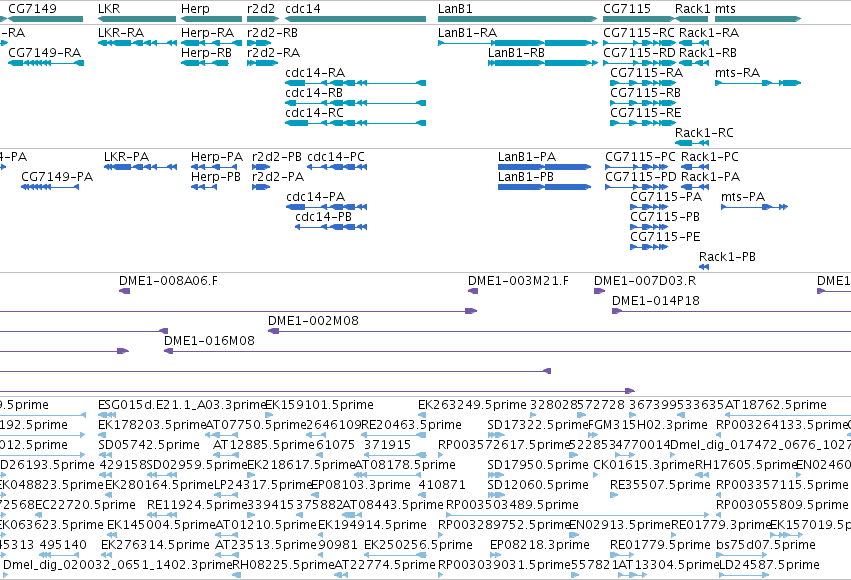Screen dimensions: 851x580
Task: Click the DME1-008A06.F BAC end
Action: pos(124,291)
